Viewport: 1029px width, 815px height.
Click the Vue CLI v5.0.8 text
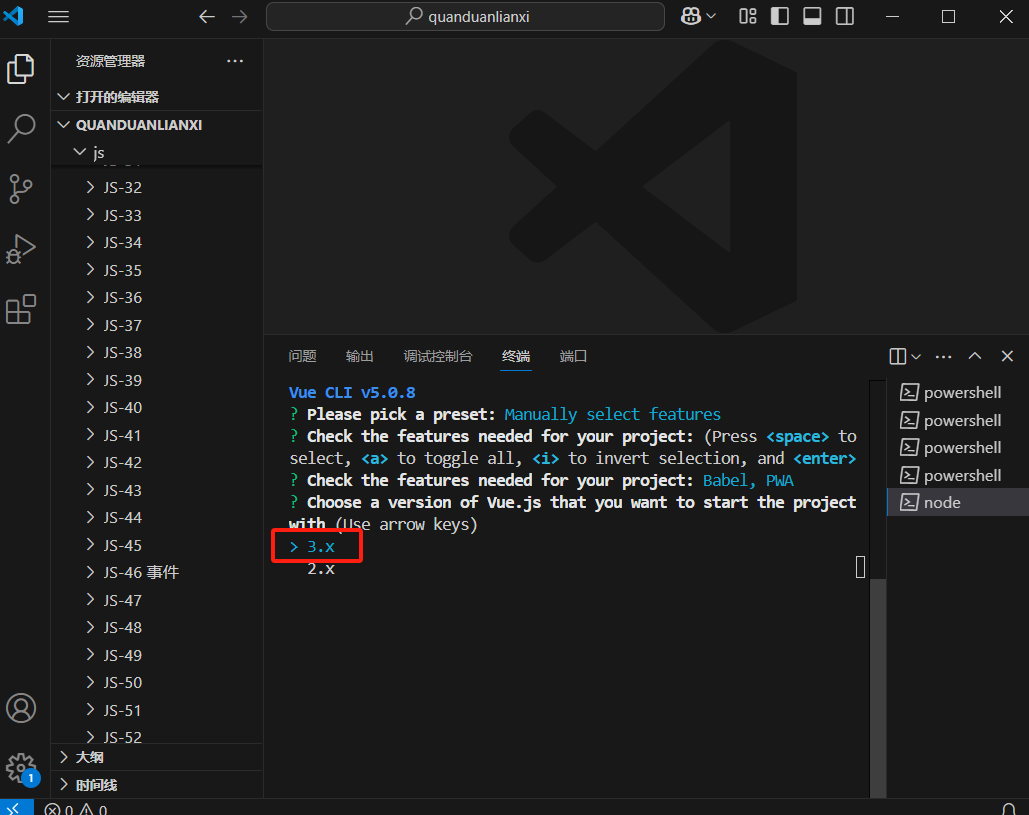coord(352,392)
